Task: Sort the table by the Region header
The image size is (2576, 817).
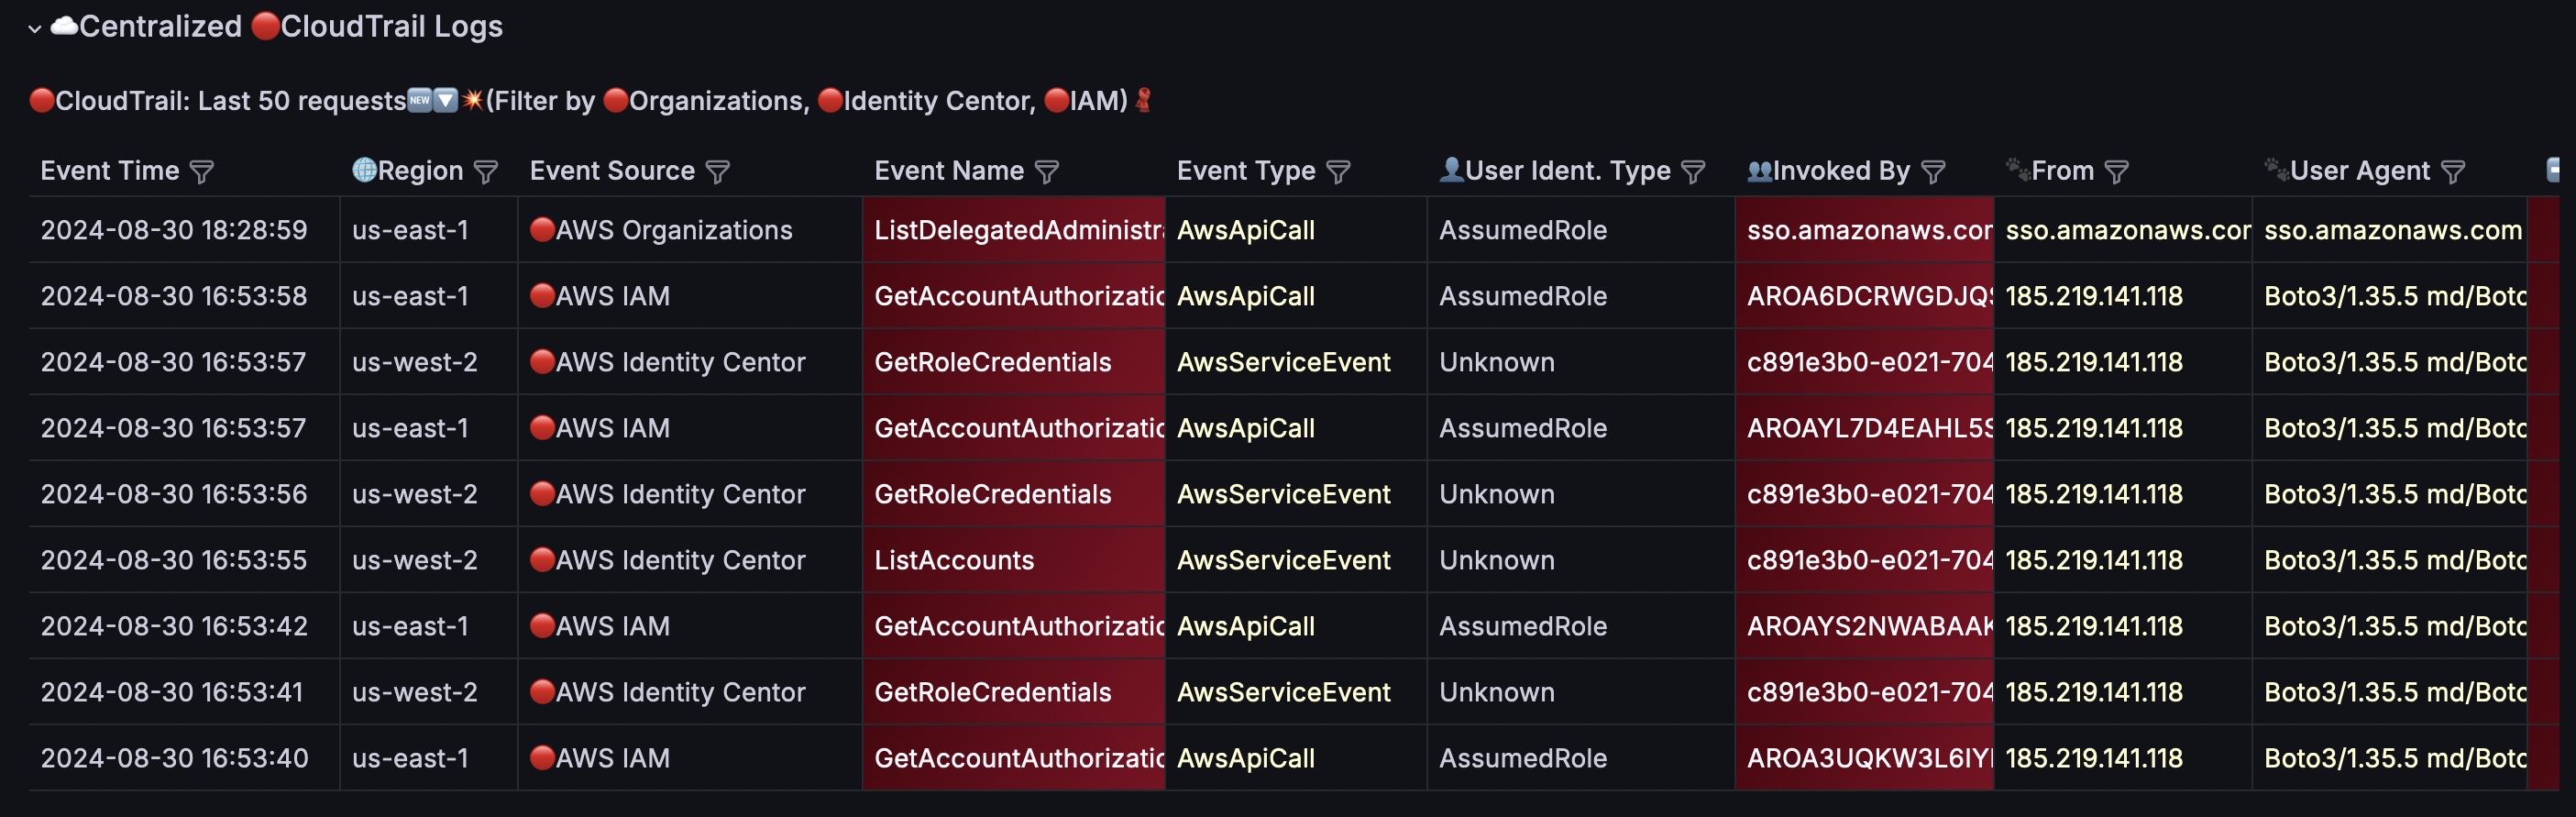Action: 408,171
